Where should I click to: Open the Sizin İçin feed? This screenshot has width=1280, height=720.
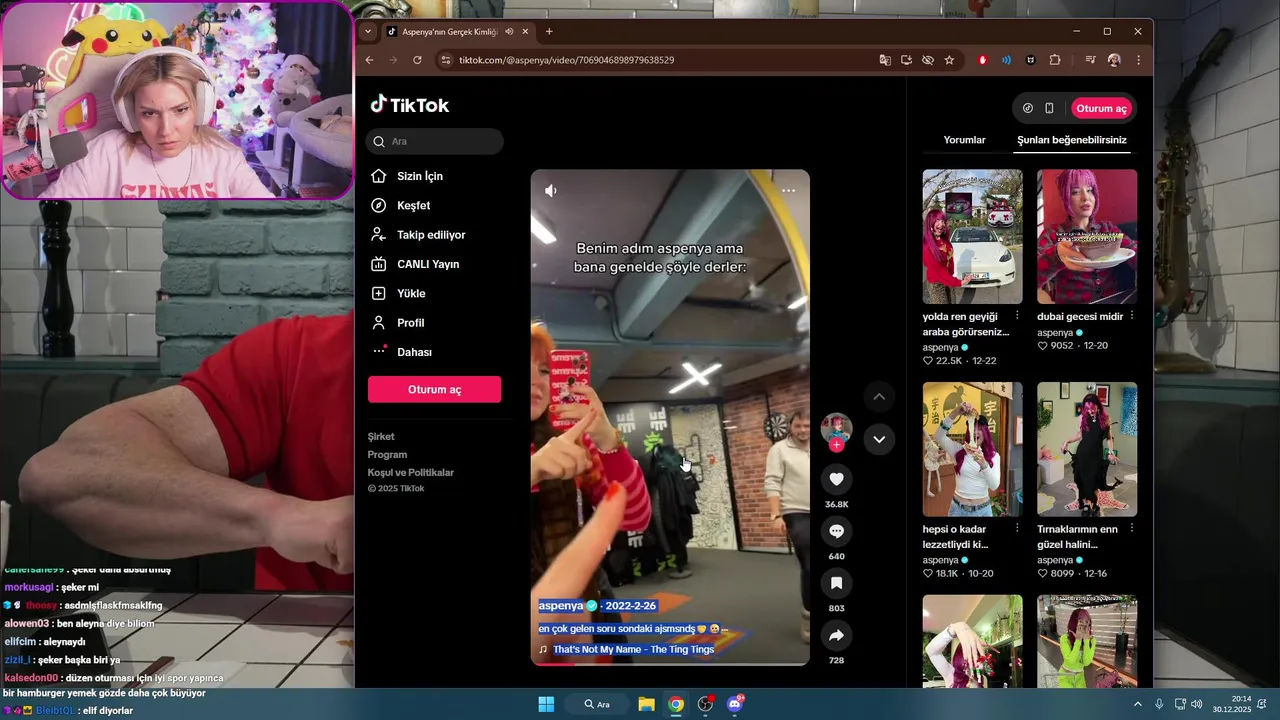406,176
